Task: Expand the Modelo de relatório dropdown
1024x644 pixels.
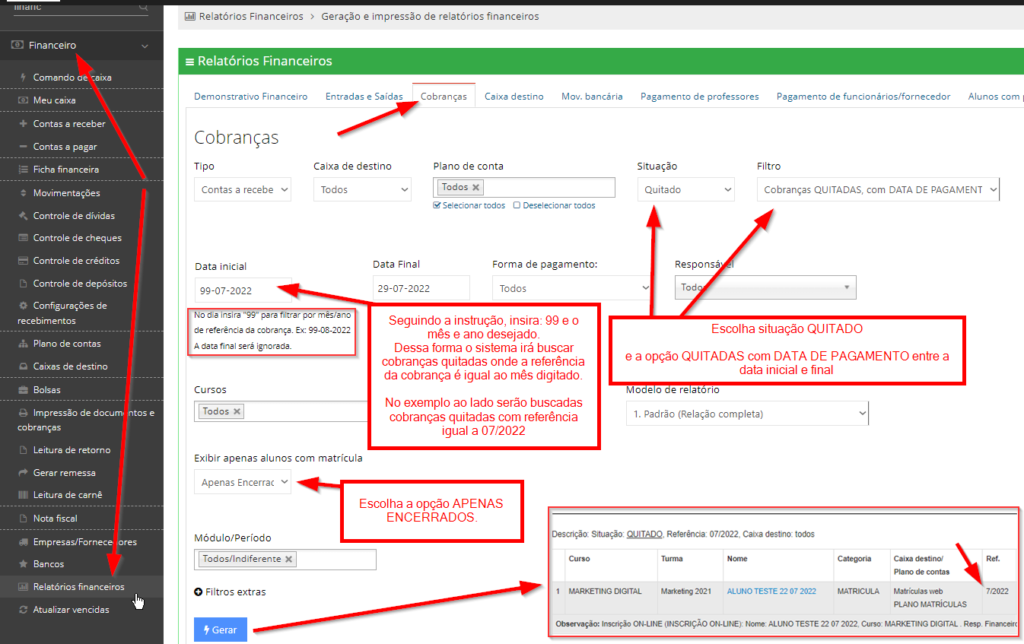Action: pos(747,413)
